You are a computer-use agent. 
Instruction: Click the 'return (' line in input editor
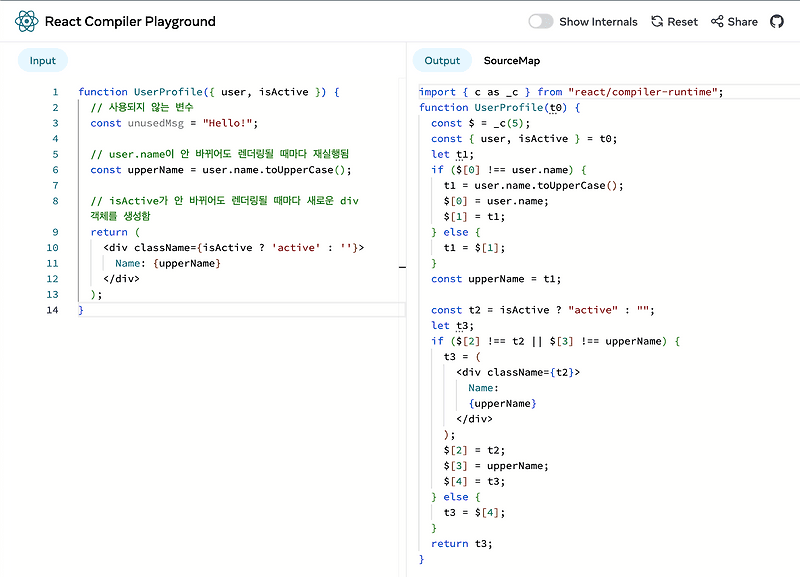click(115, 232)
